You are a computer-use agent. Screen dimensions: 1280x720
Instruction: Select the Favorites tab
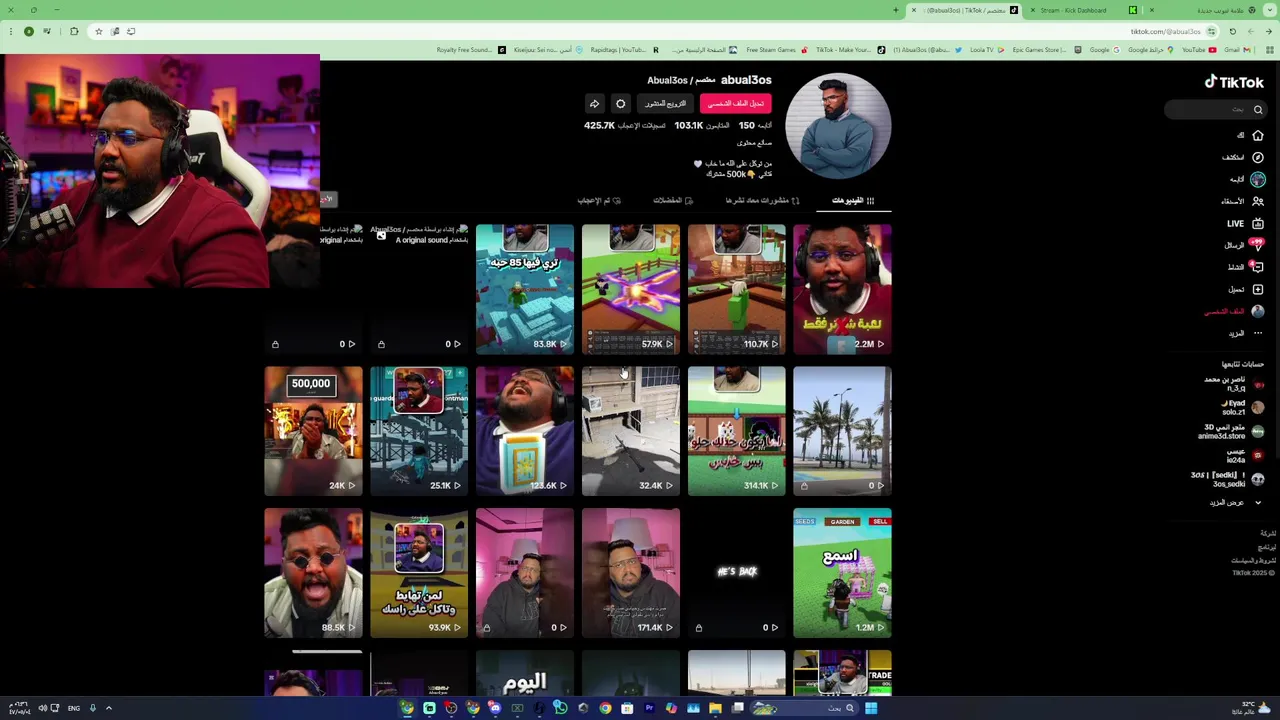pyautogui.click(x=672, y=201)
